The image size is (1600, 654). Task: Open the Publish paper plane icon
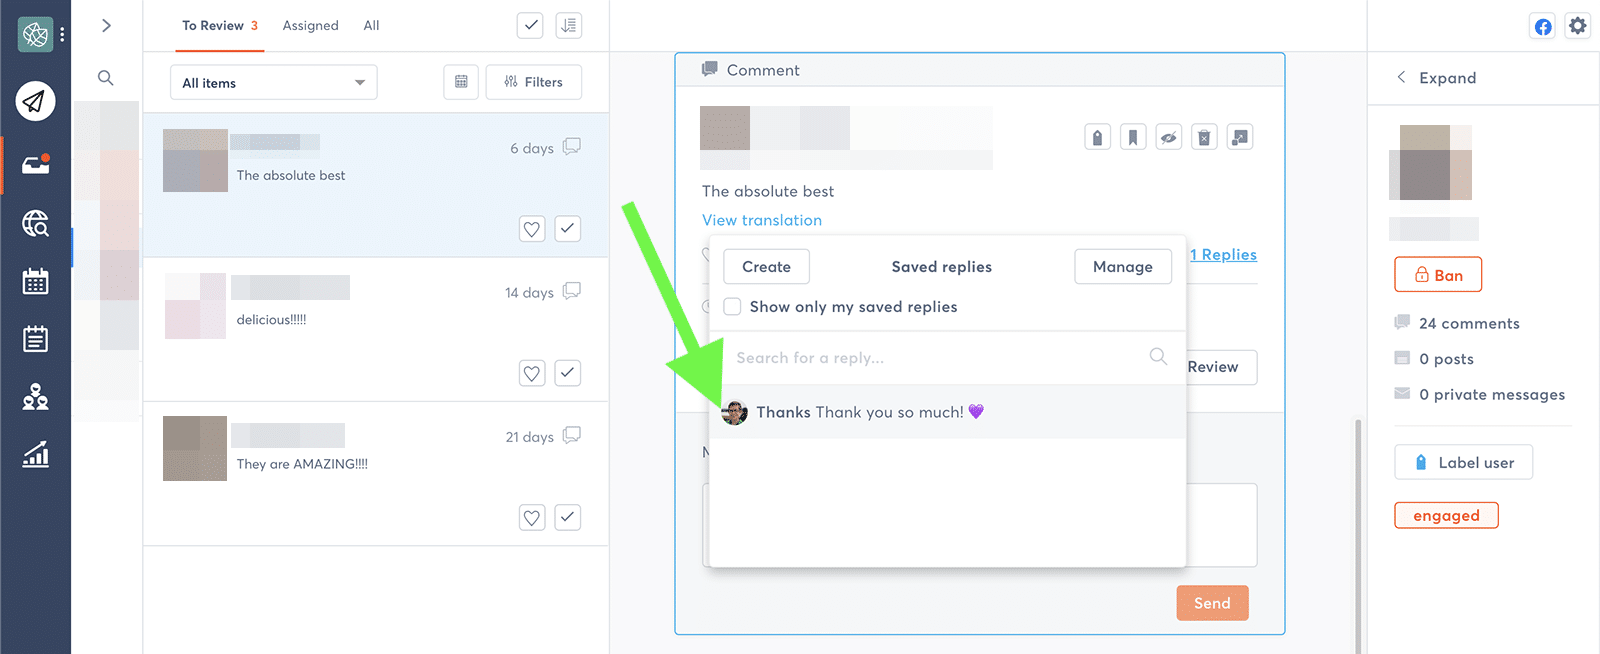click(x=35, y=101)
